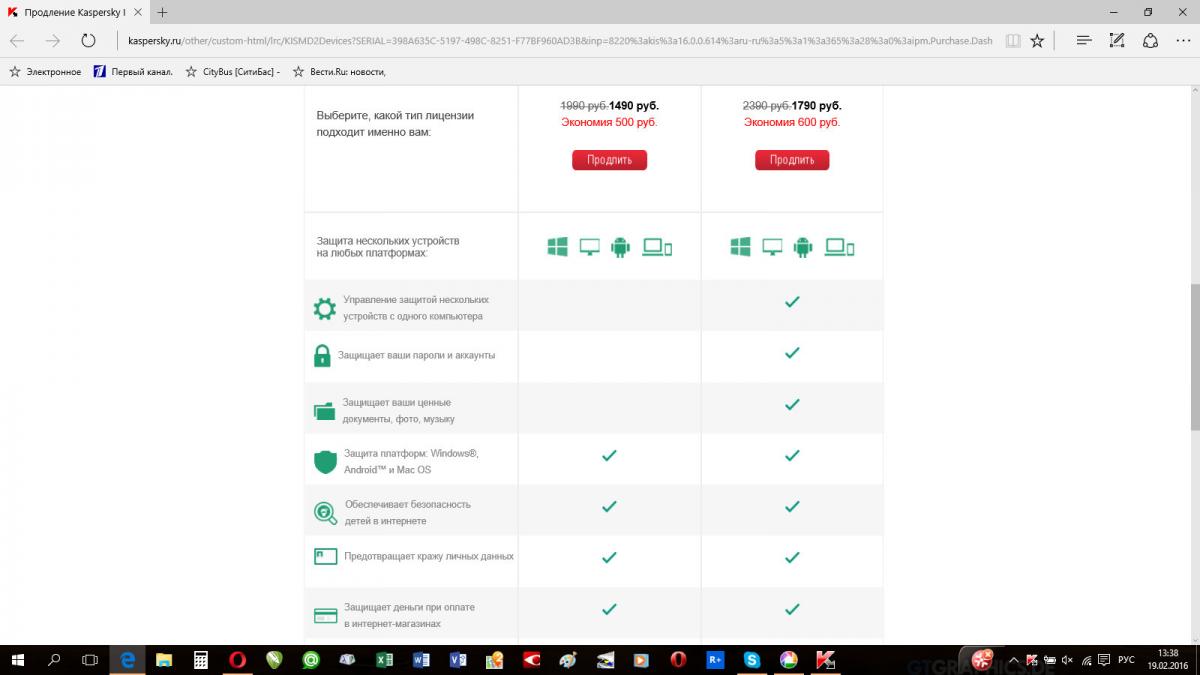This screenshot has width=1200, height=675.
Task: Open taskbar search magnifier
Action: [x=55, y=660]
